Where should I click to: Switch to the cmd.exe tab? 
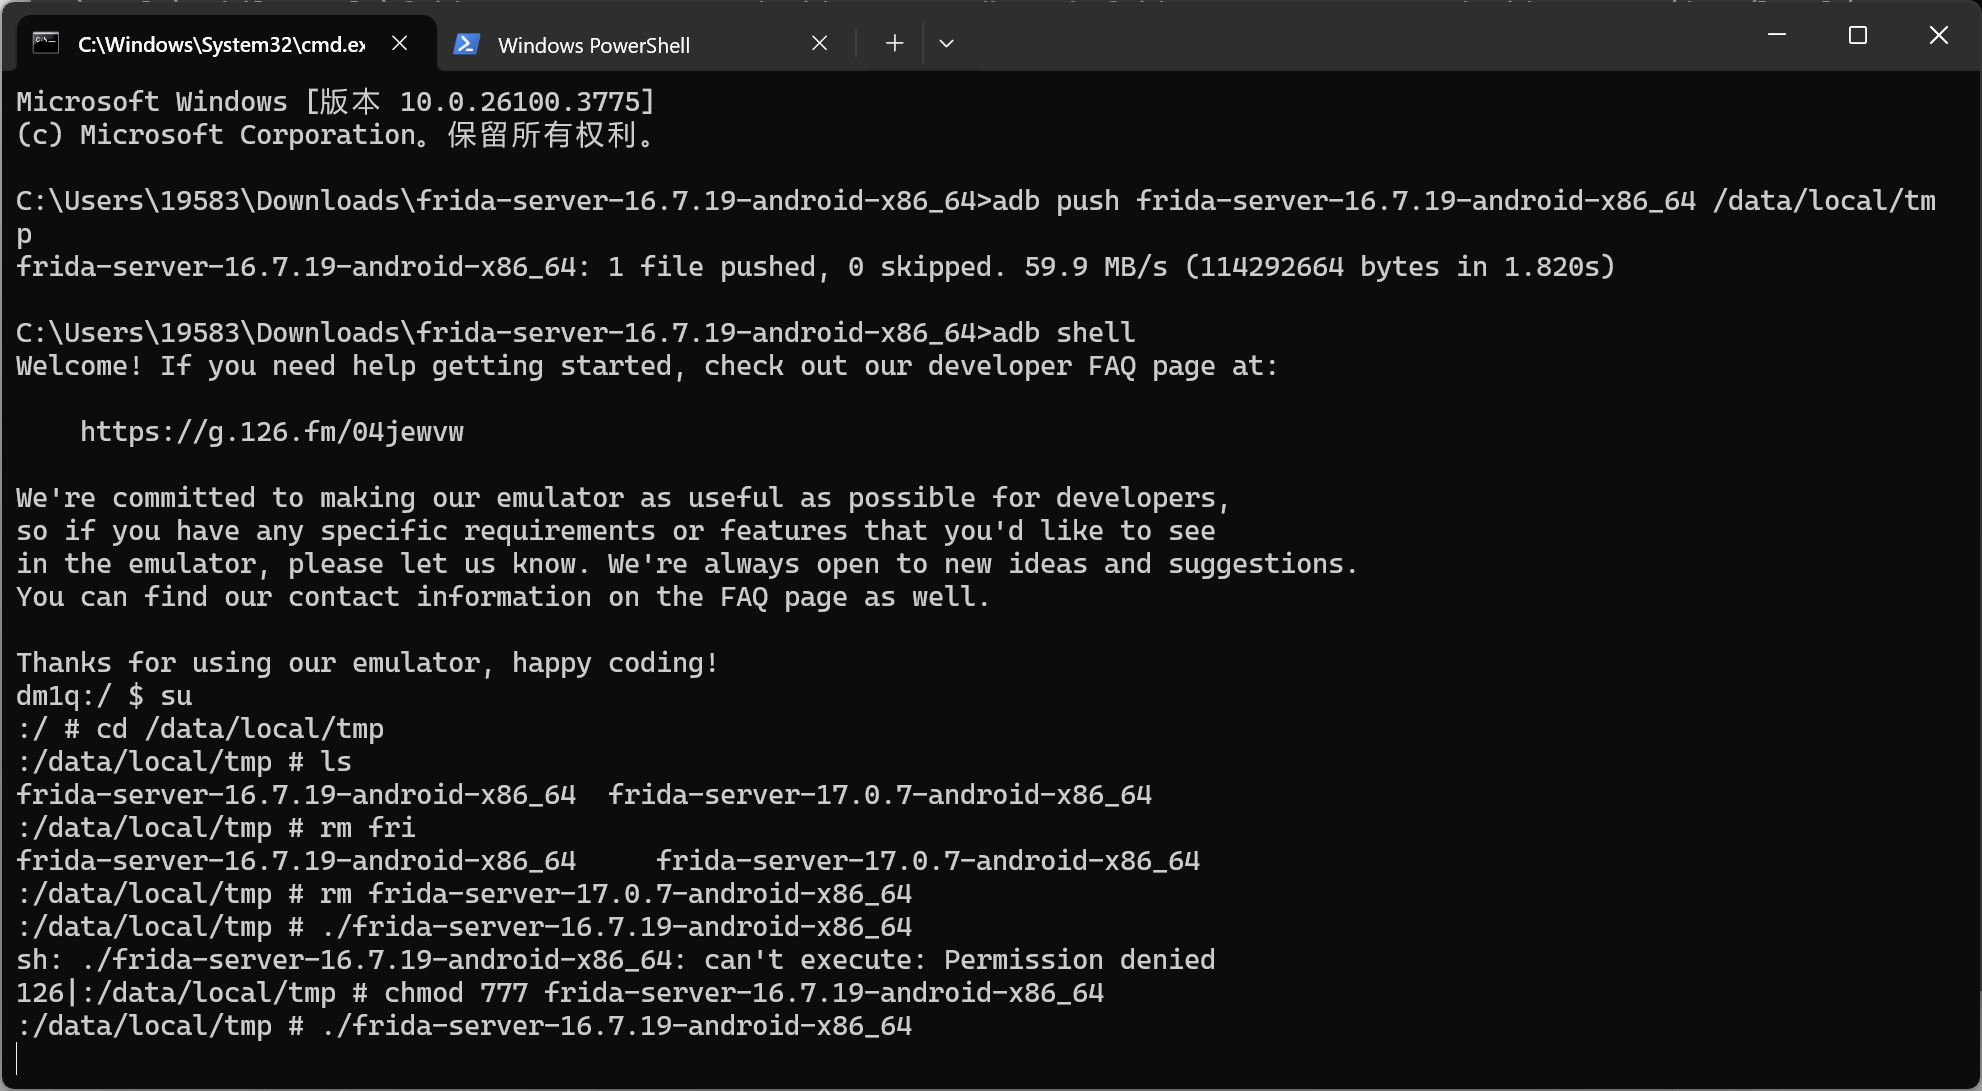[227, 44]
